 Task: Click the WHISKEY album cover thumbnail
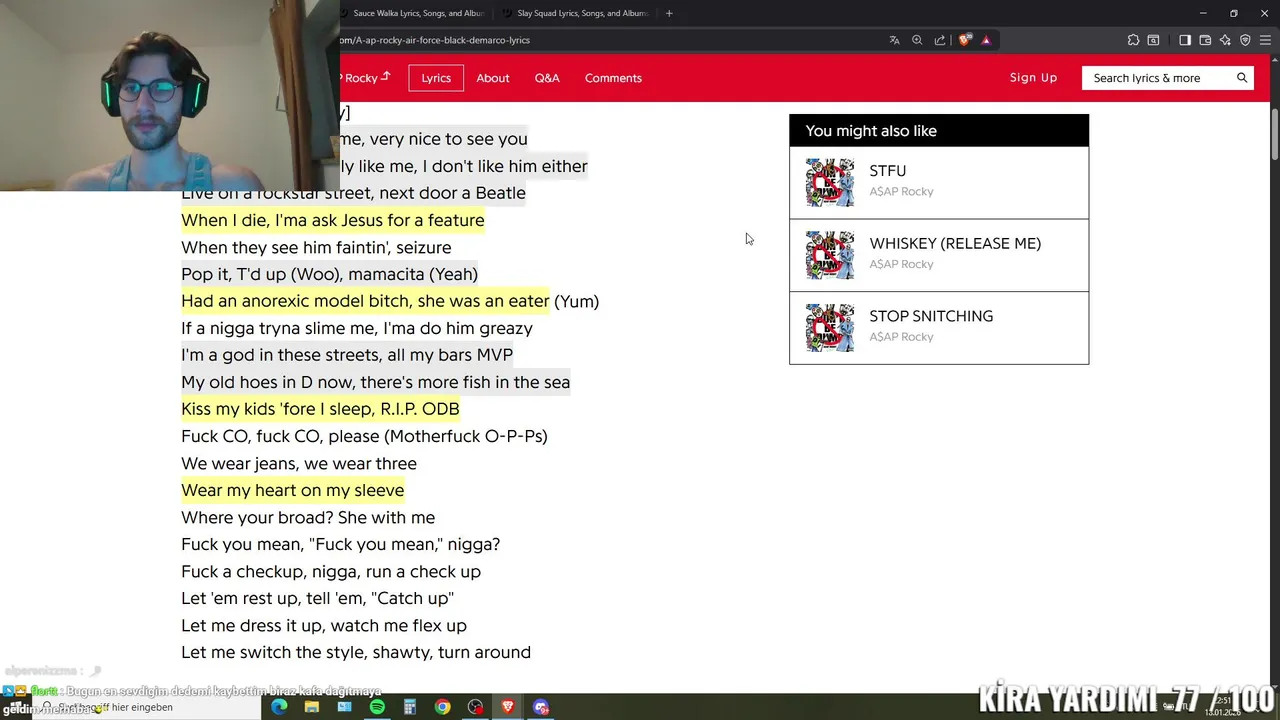(x=830, y=255)
